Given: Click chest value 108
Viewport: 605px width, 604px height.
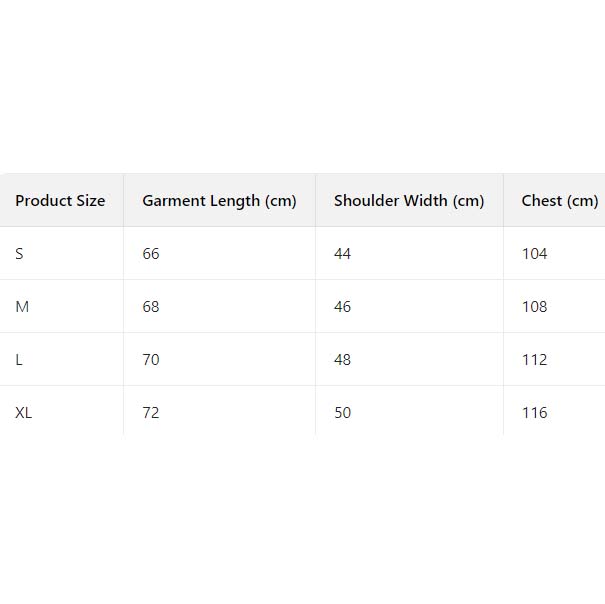Looking at the screenshot, I should pyautogui.click(x=535, y=307).
